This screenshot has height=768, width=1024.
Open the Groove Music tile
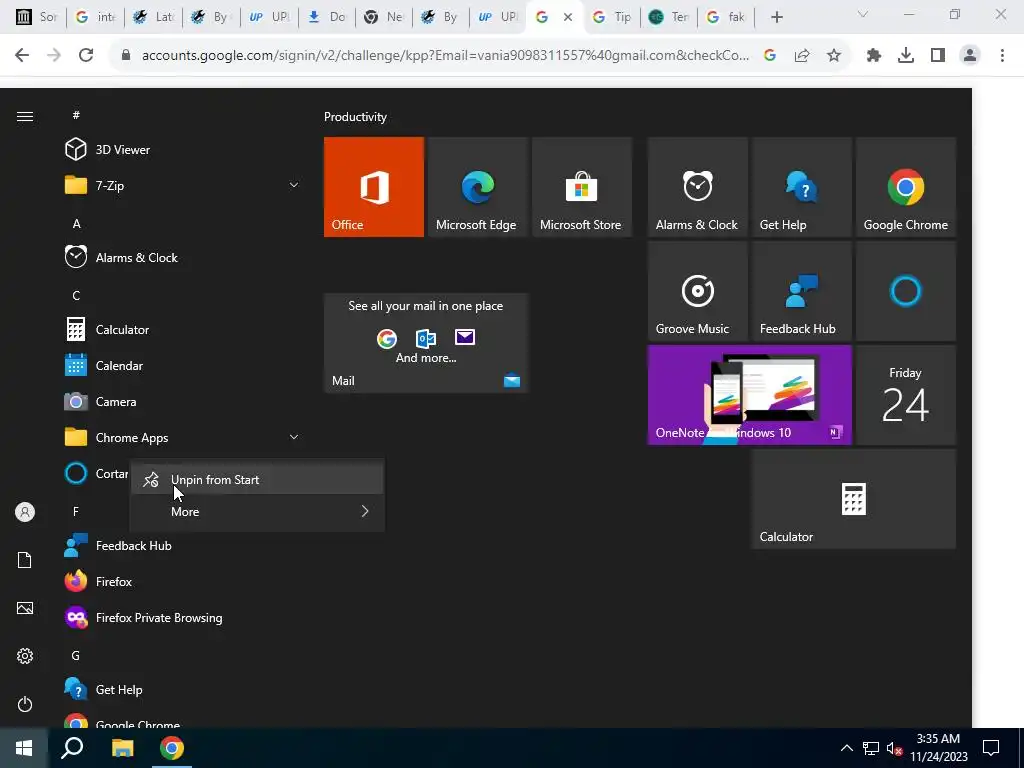coord(697,291)
